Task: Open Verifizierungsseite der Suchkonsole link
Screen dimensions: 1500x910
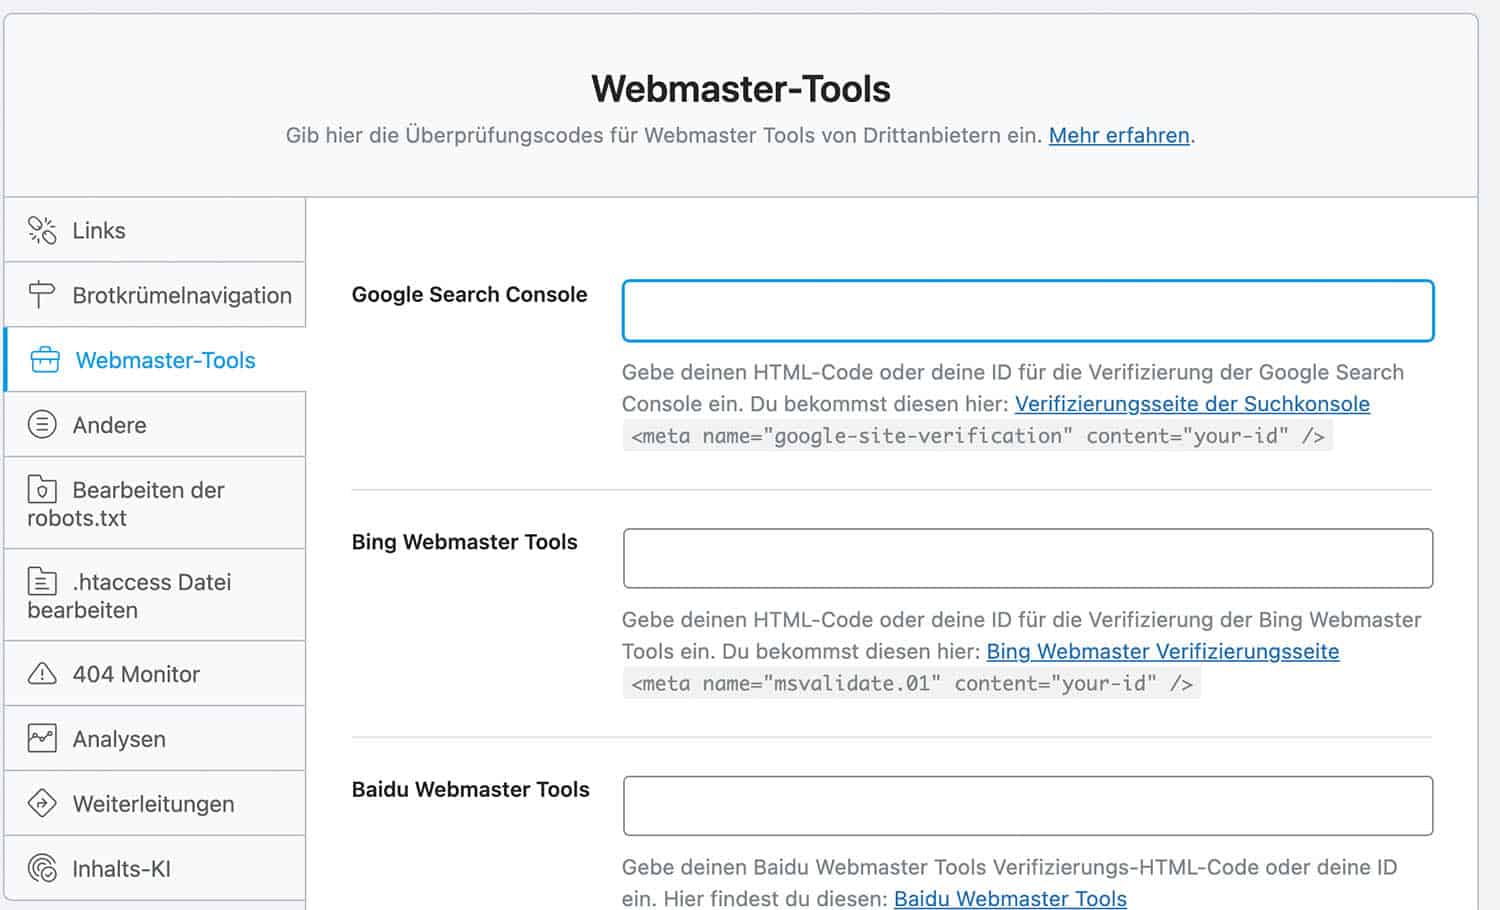Action: (x=1192, y=404)
